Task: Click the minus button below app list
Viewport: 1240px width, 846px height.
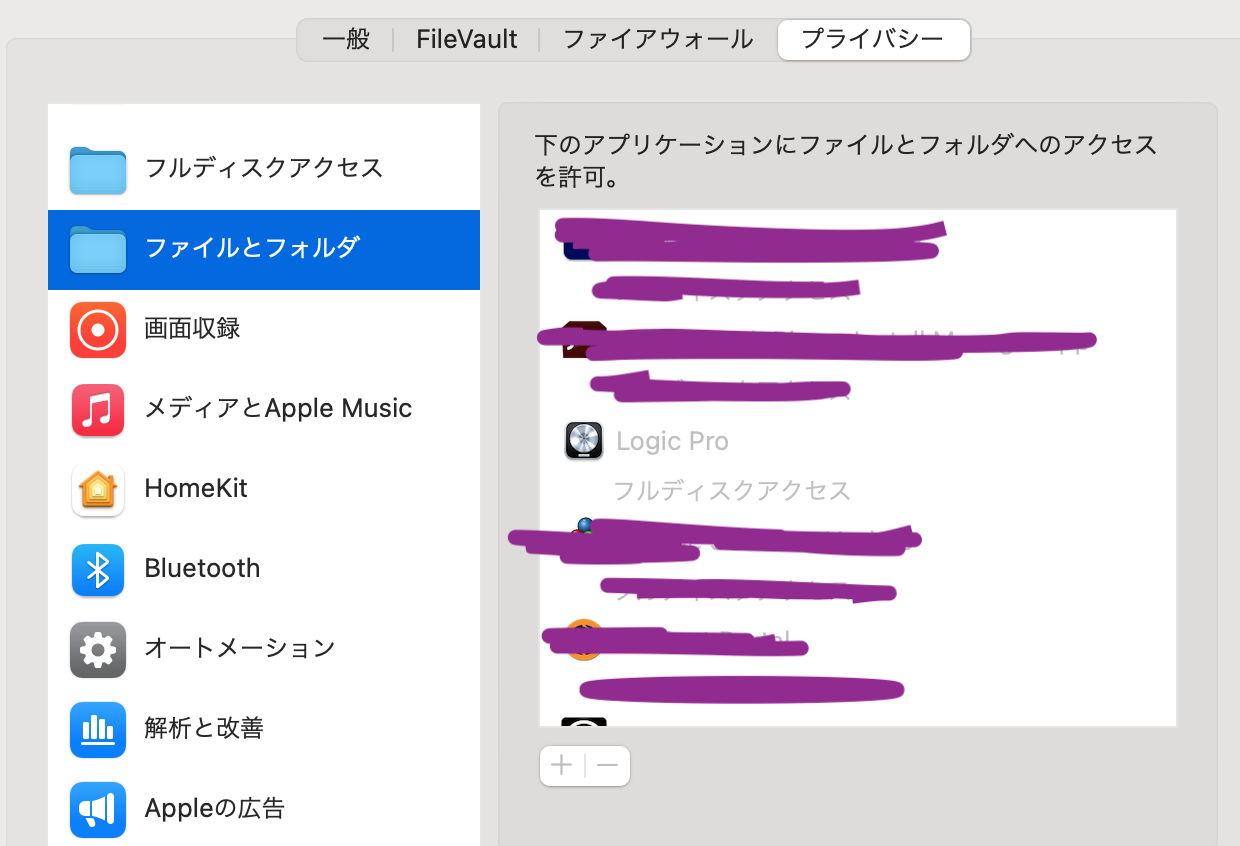Action: click(608, 766)
